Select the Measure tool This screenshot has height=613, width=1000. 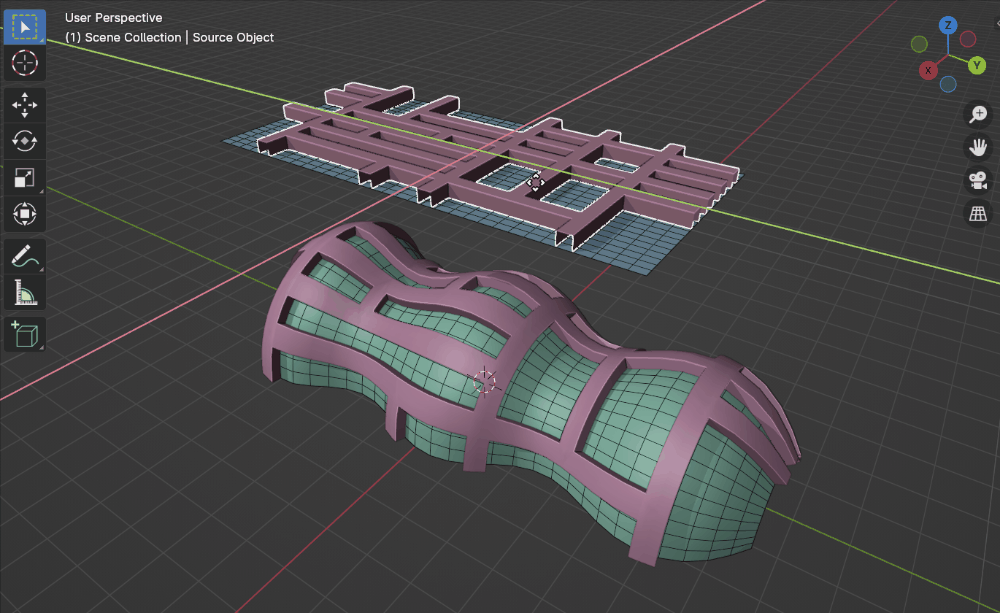[24, 293]
